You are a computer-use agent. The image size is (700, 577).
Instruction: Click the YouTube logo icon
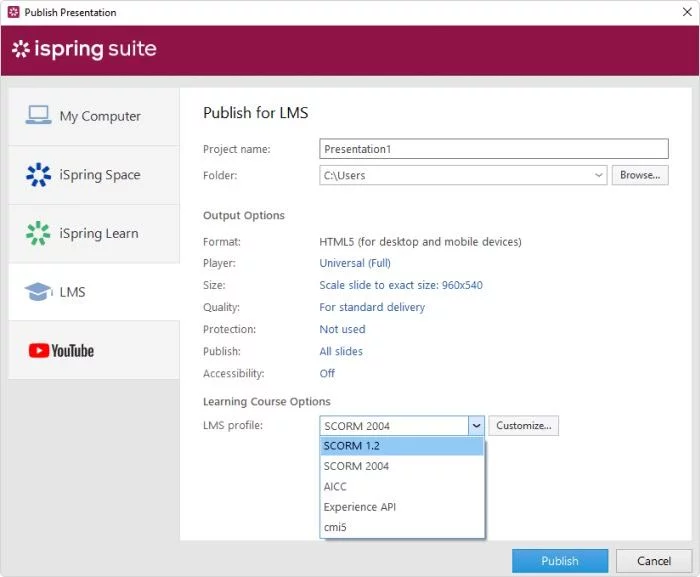tap(61, 351)
